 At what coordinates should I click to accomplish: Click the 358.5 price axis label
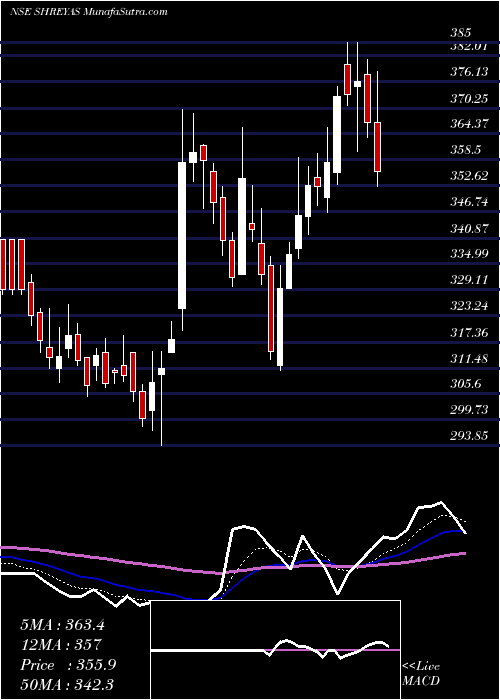tap(466, 150)
